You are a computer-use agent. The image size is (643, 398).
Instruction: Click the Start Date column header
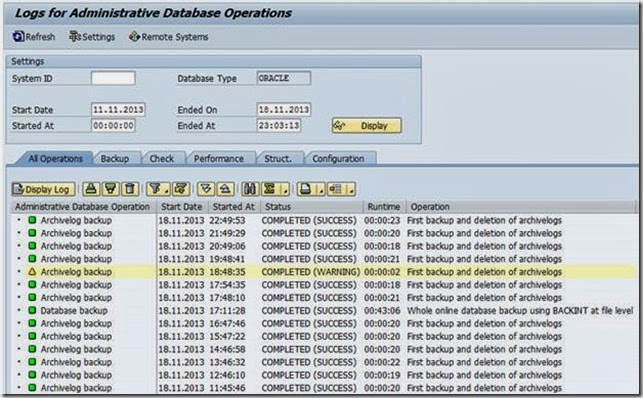(182, 207)
